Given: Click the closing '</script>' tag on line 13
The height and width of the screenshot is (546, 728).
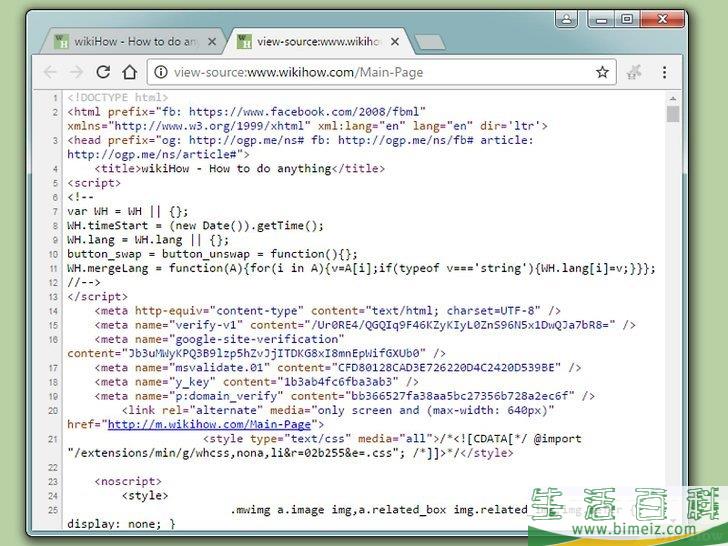Looking at the screenshot, I should (97, 297).
